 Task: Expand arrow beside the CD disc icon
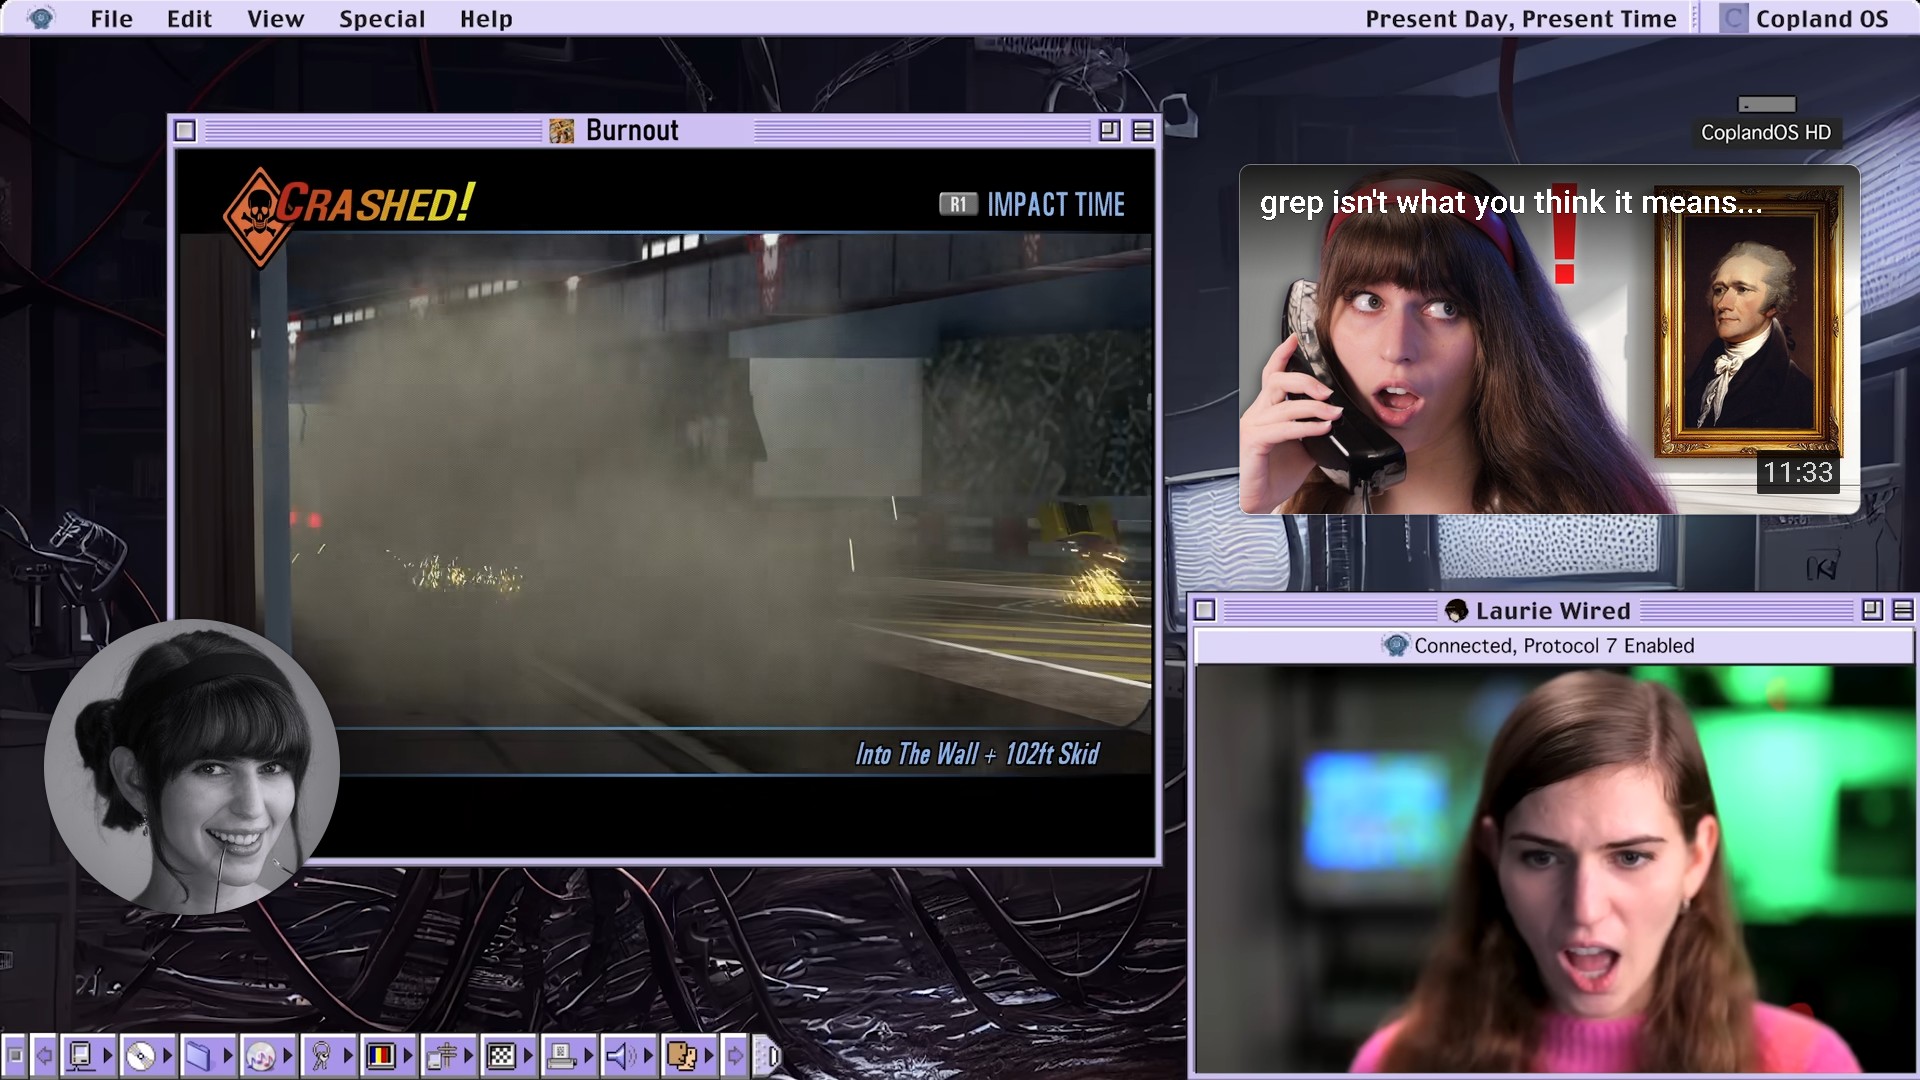168,1055
